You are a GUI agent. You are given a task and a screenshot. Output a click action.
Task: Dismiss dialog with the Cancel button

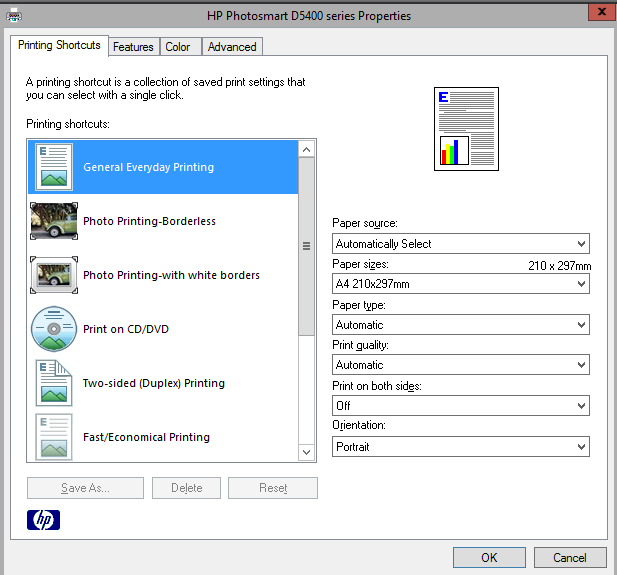click(570, 557)
